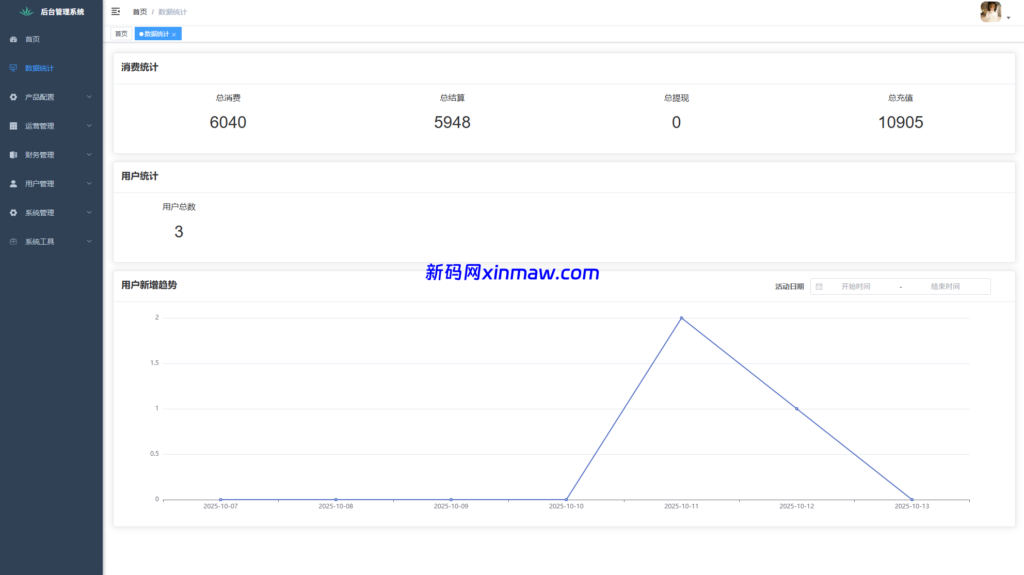The width and height of the screenshot is (1024, 575).
Task: Click the 用户新增趋势 chart heading
Action: 149,285
